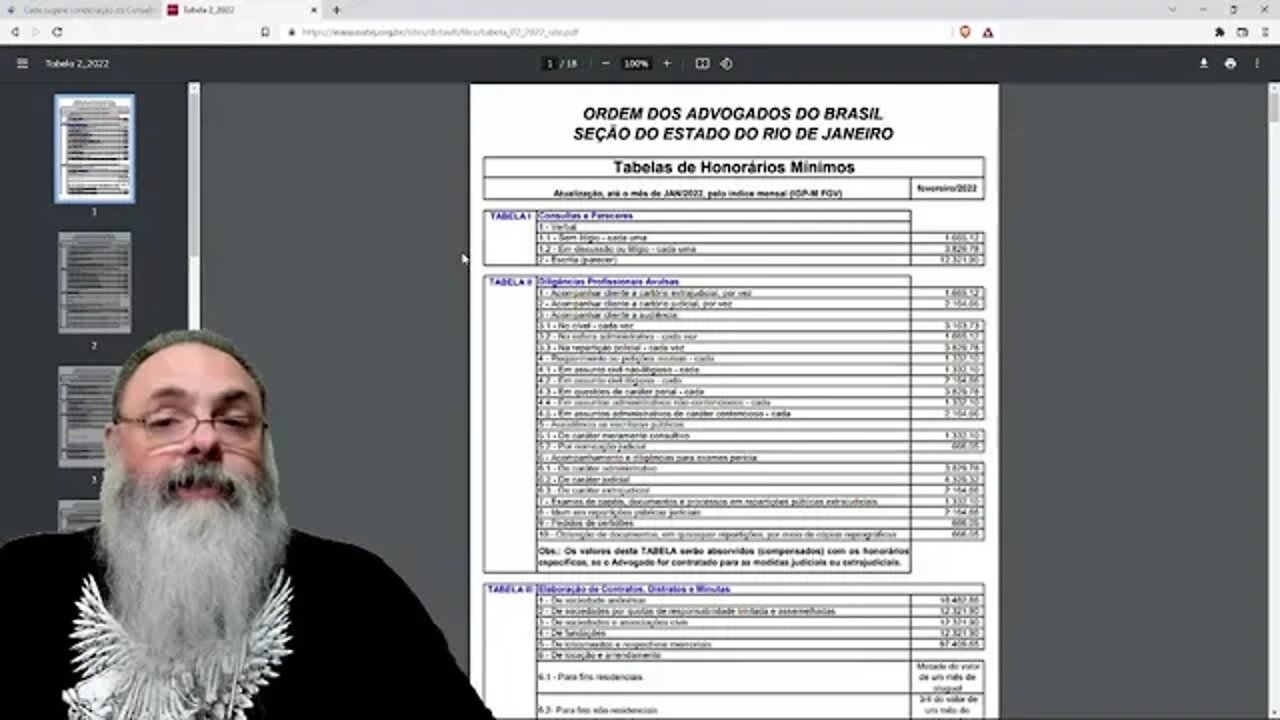Open the browser main menu

[1264, 32]
